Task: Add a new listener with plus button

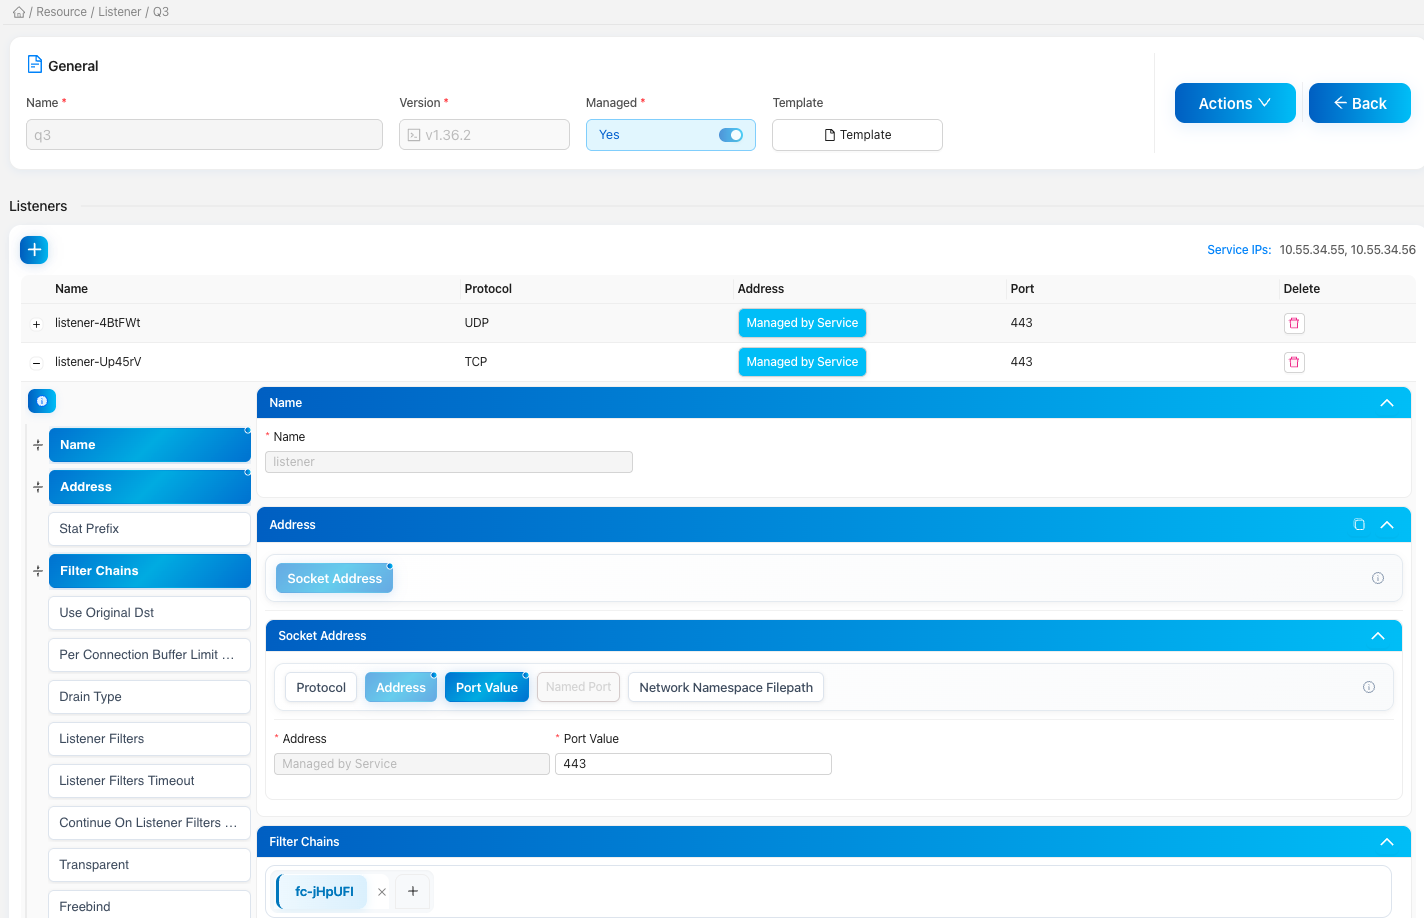Action: click(34, 250)
